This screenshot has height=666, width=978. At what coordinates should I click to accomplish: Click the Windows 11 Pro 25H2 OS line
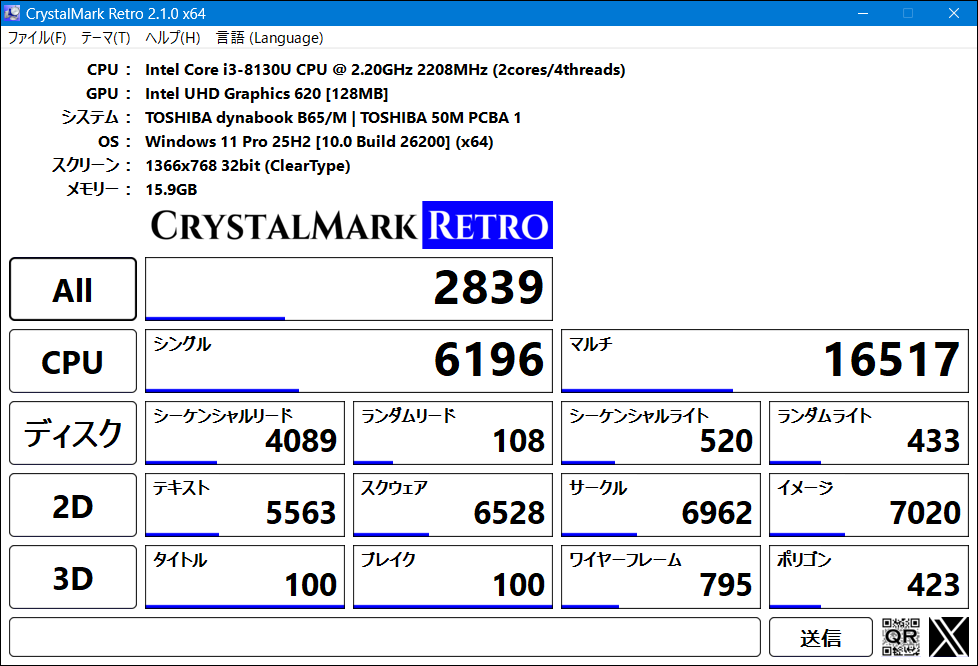coord(319,142)
